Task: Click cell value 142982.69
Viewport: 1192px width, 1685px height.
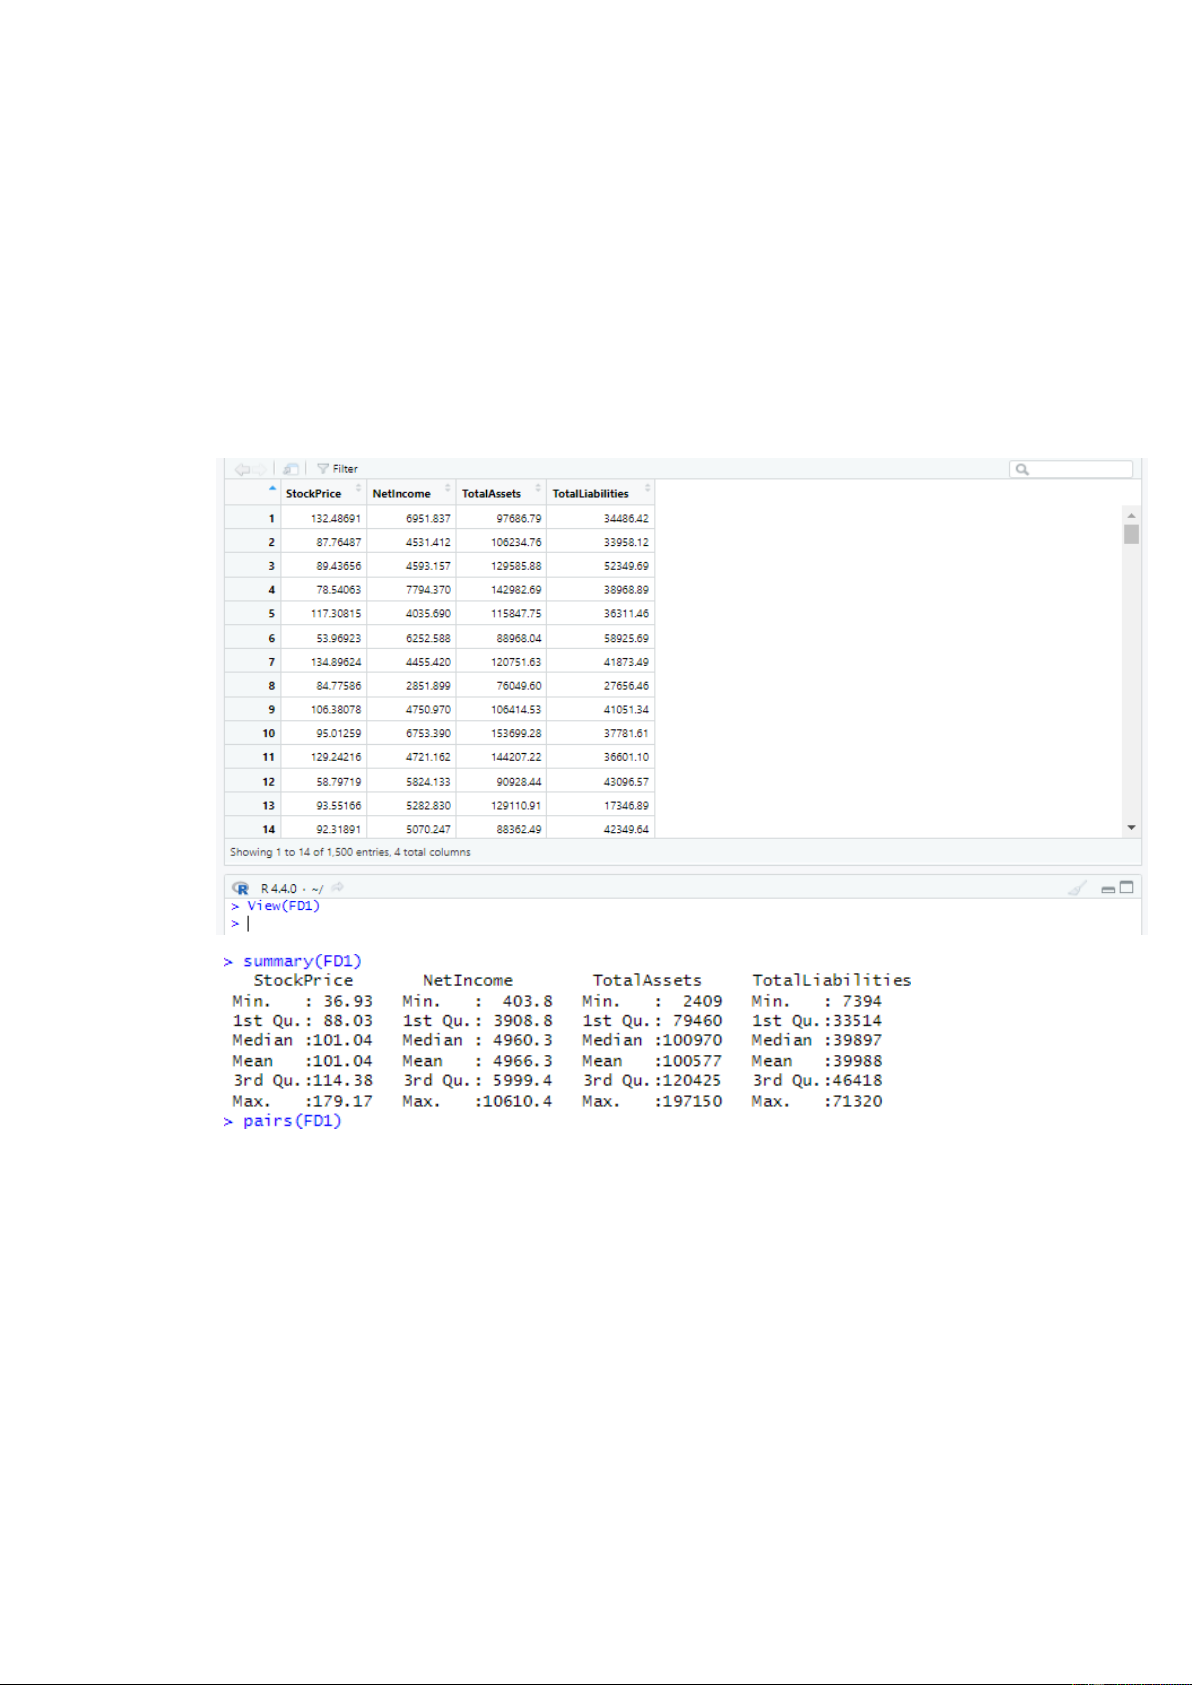Action: 516,590
